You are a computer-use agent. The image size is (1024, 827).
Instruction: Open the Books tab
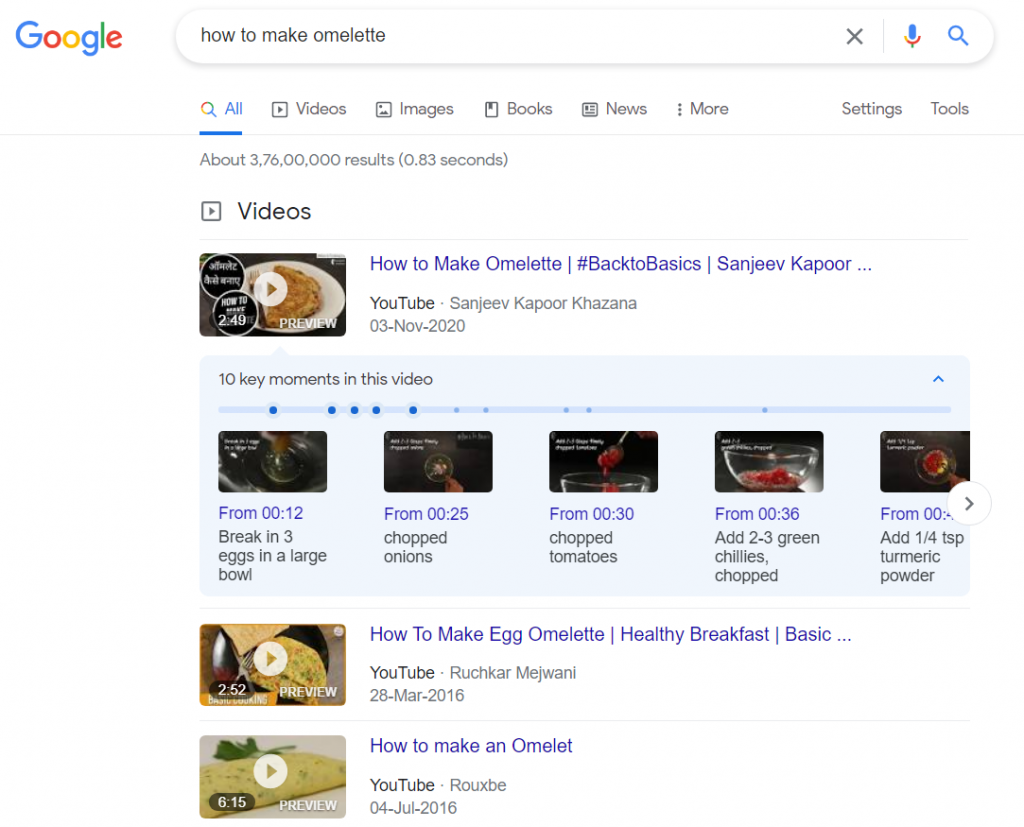click(x=519, y=109)
